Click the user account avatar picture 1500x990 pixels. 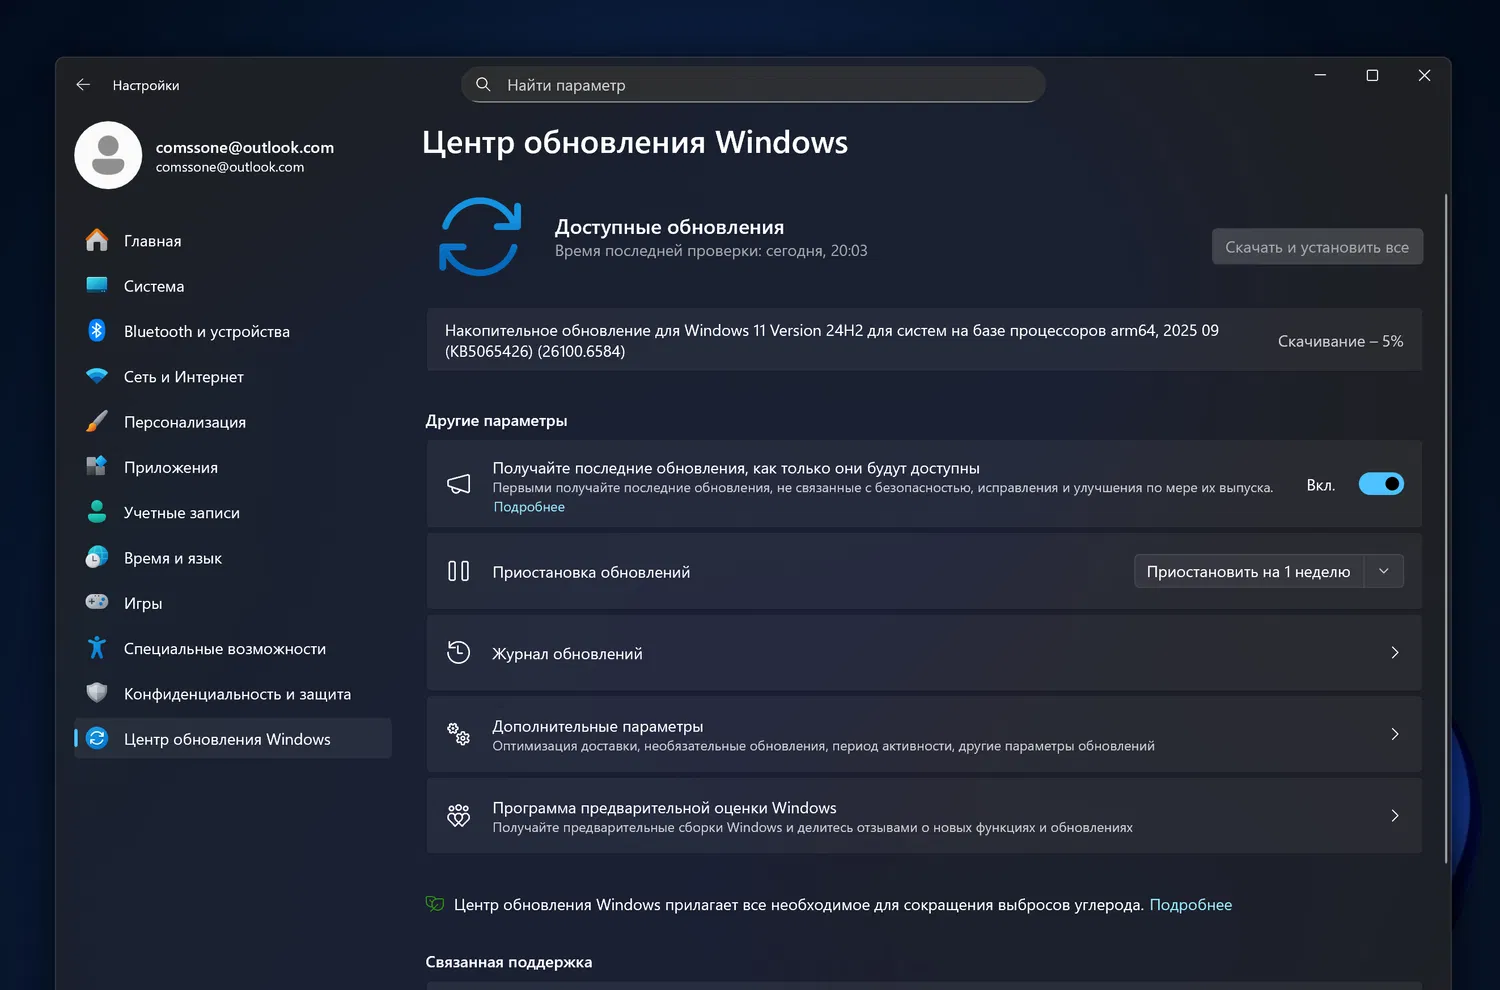108,155
